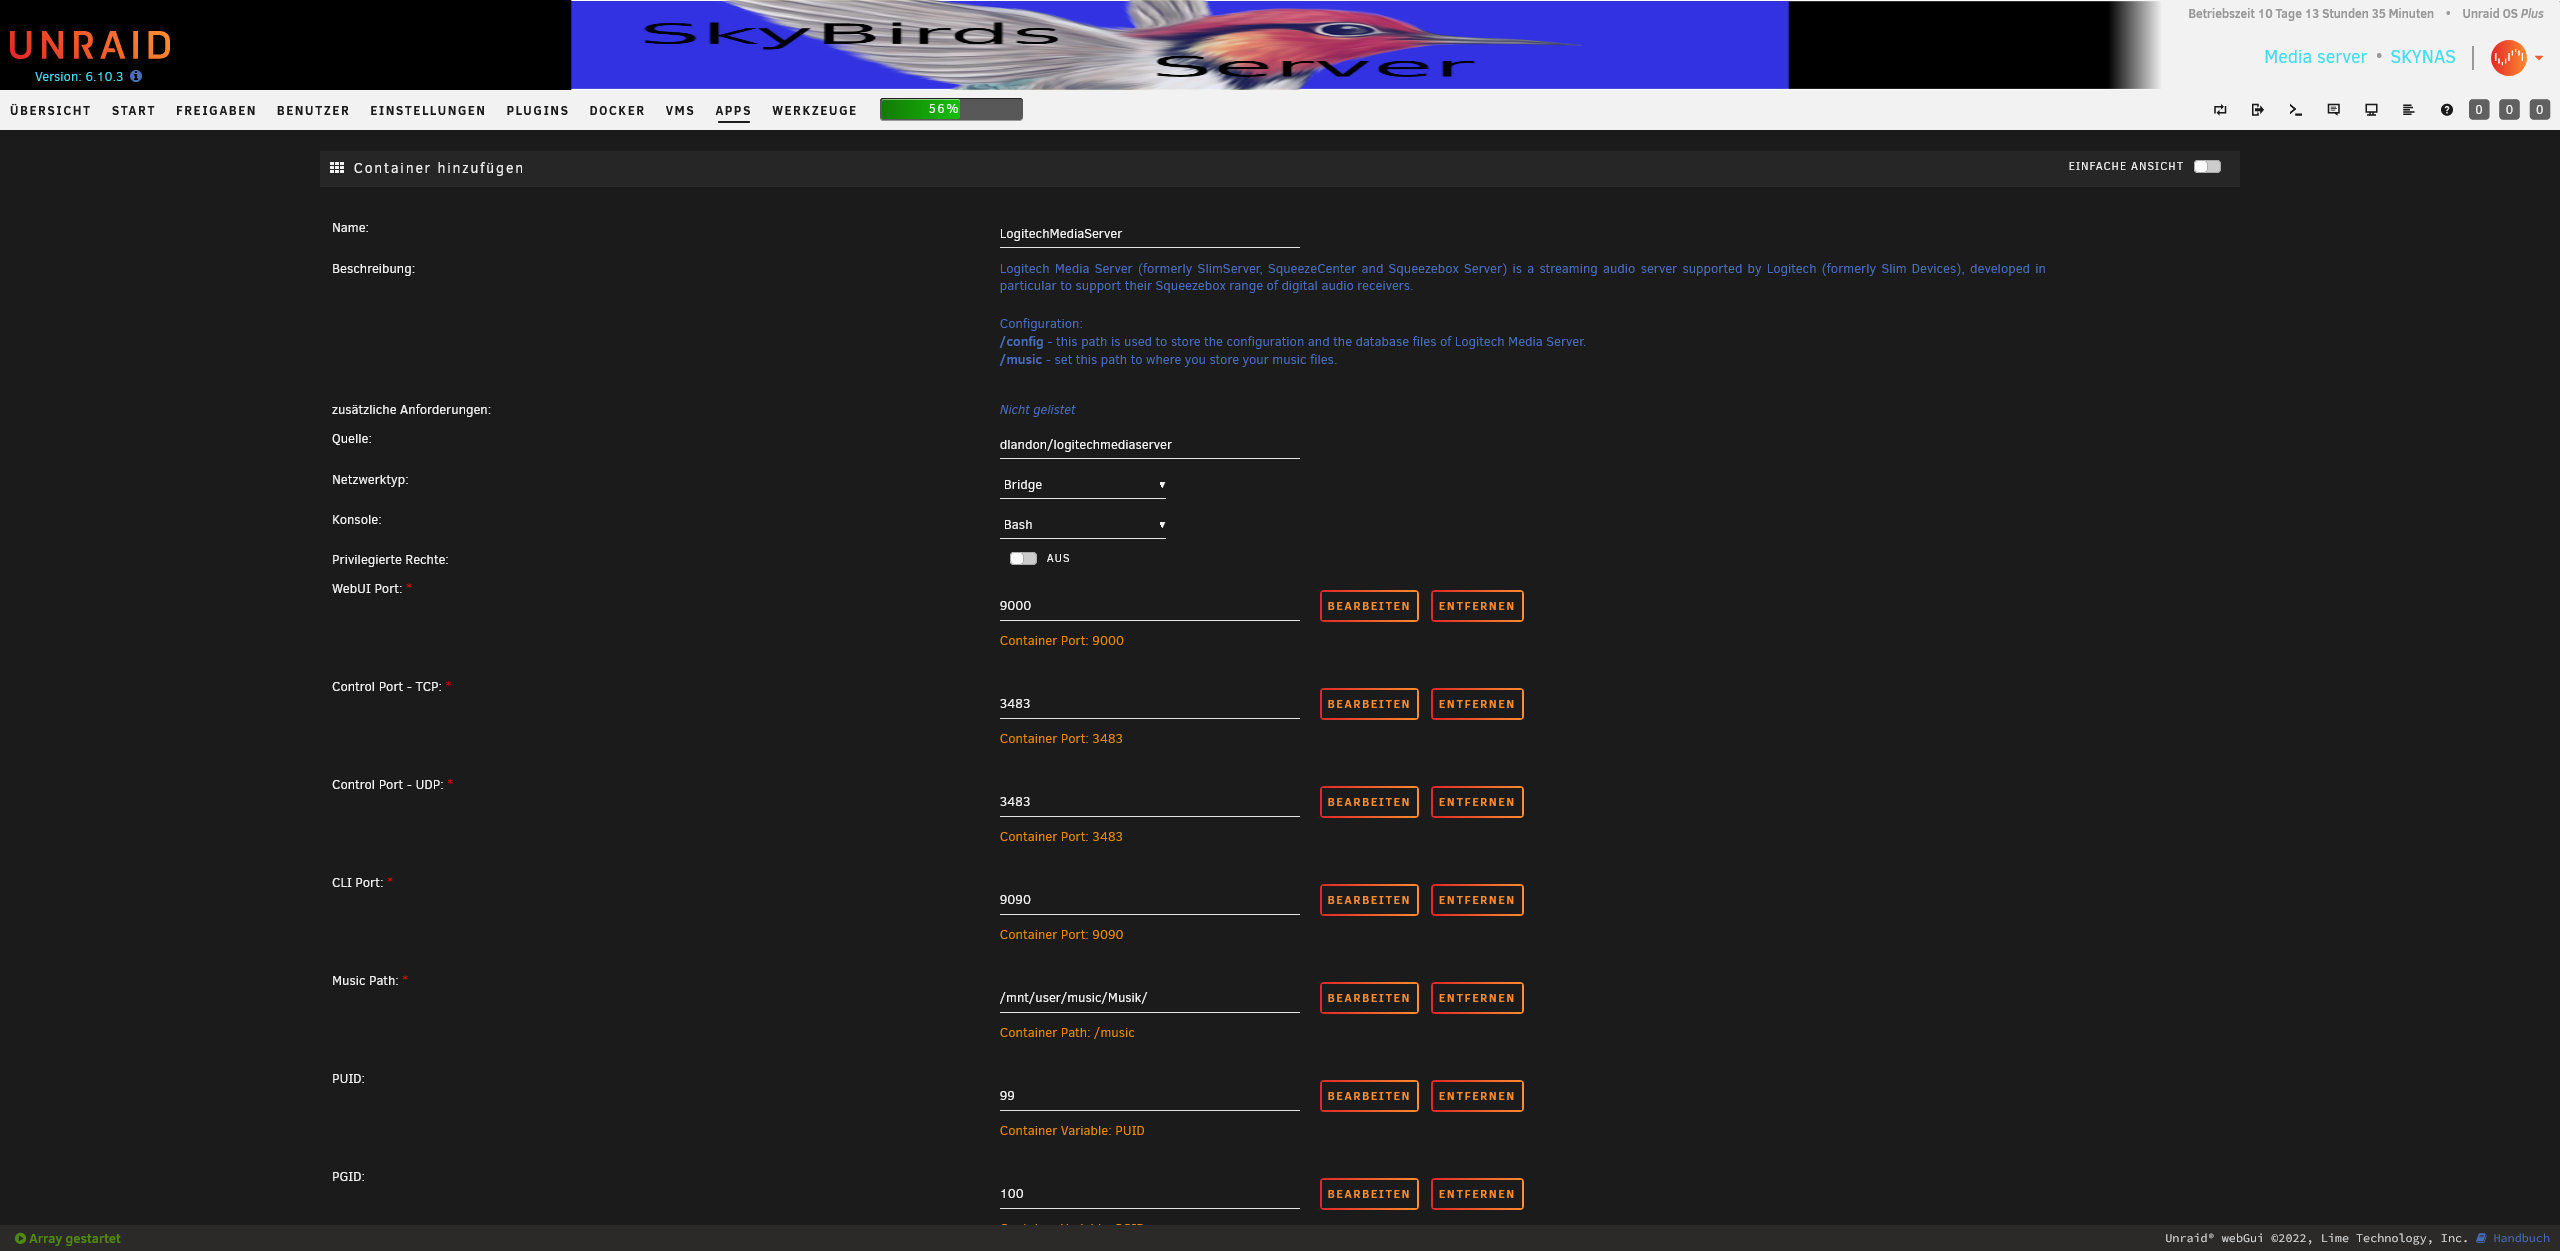This screenshot has width=2560, height=1251.
Task: Open the system log icon
Action: pyautogui.click(x=2408, y=110)
